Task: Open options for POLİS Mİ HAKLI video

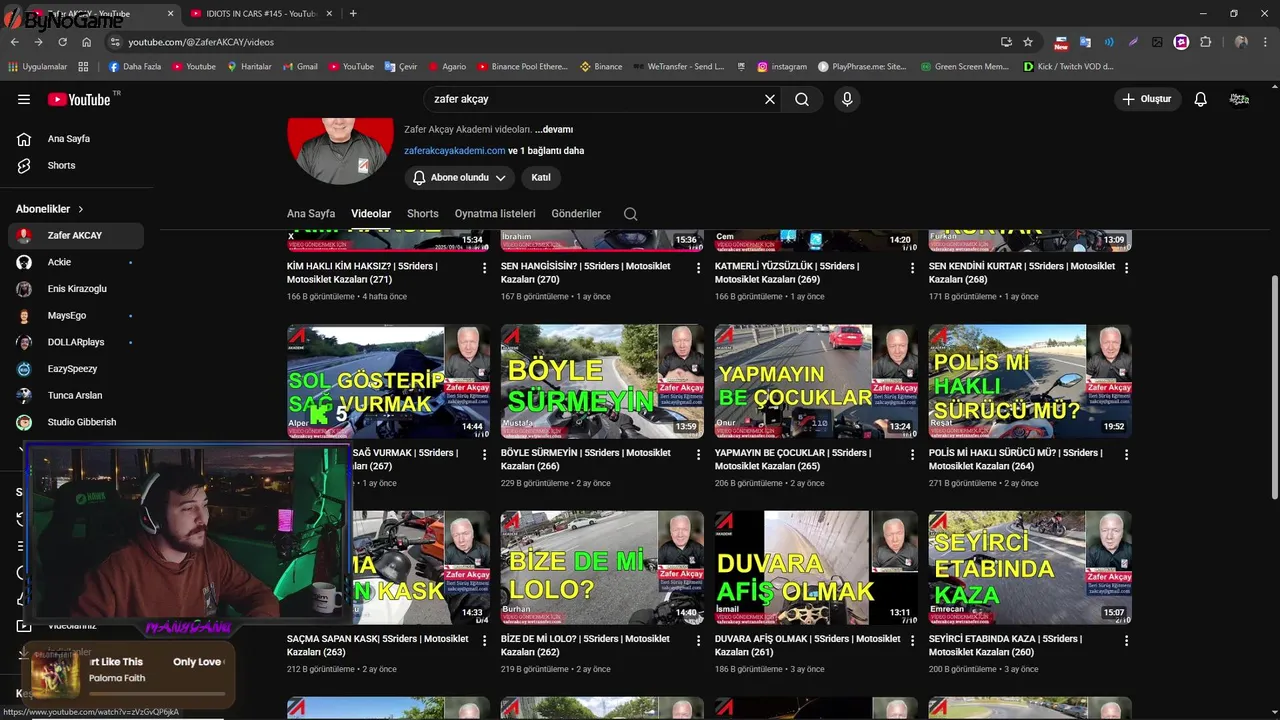Action: click(1127, 454)
